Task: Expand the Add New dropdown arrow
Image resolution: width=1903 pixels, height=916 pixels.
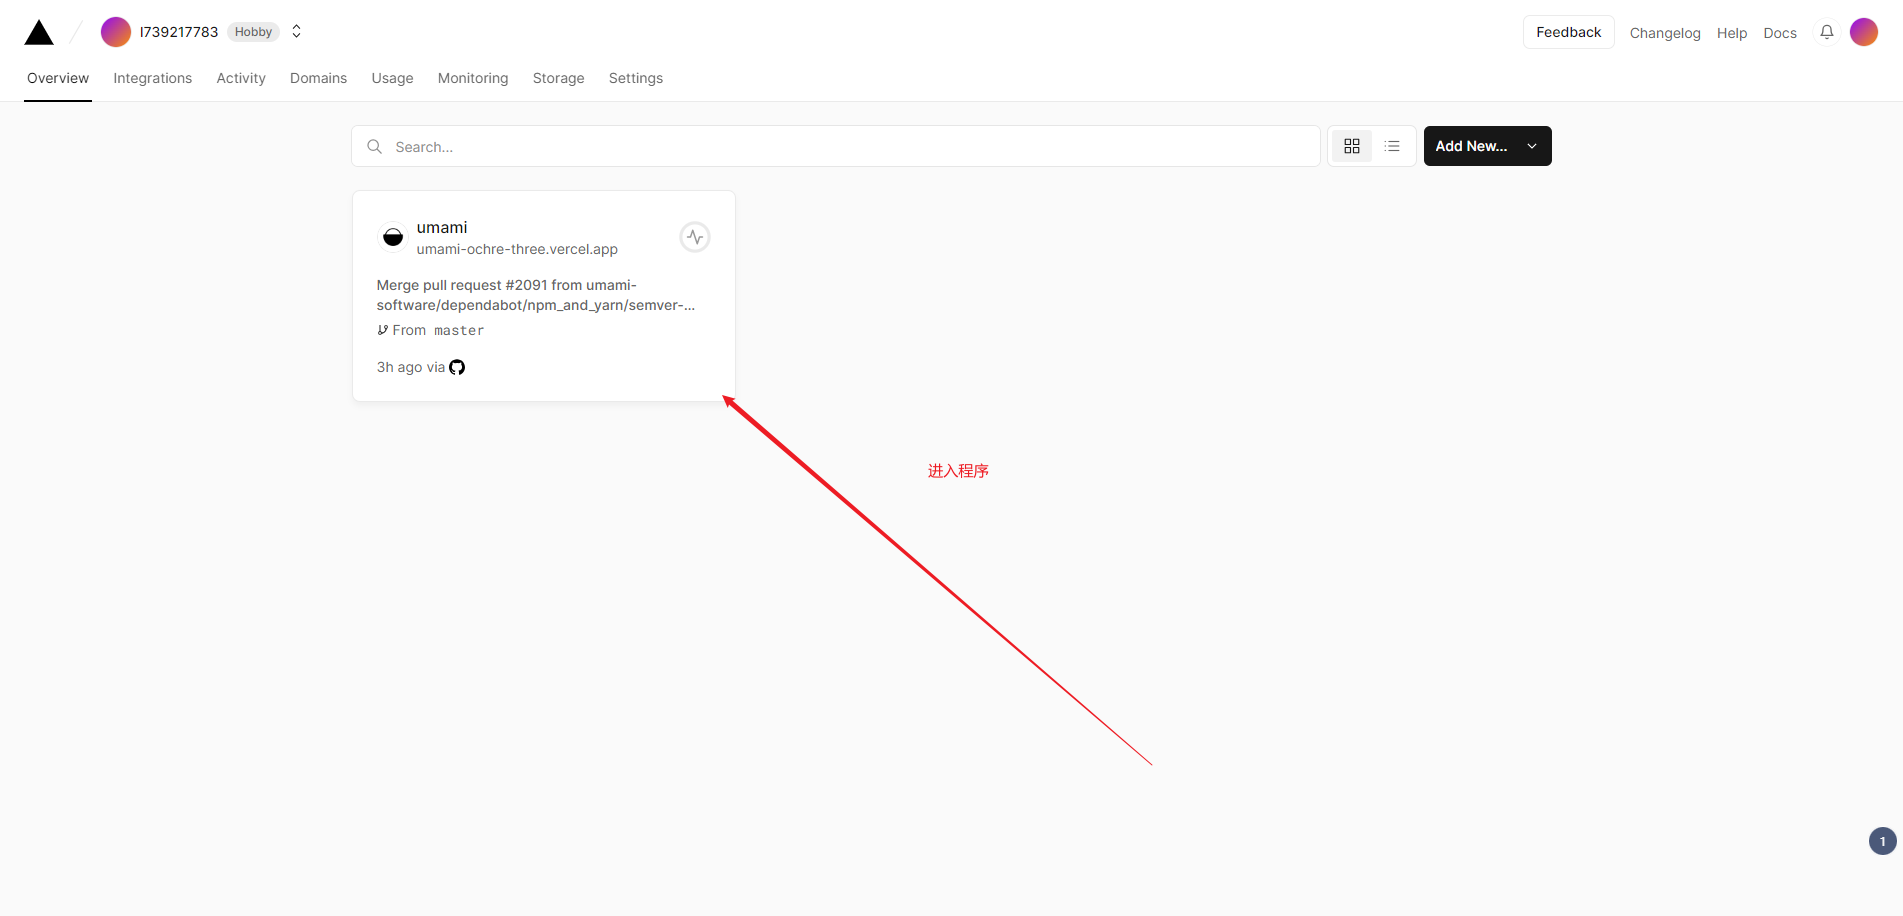Action: (x=1532, y=146)
